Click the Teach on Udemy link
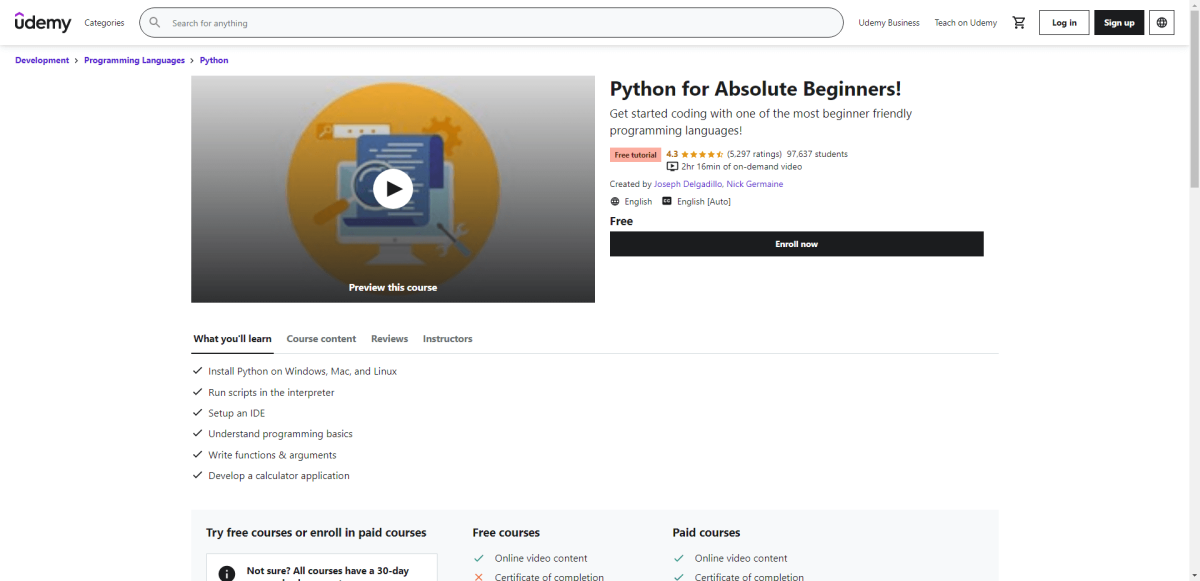The width and height of the screenshot is (1200, 581). (x=965, y=22)
